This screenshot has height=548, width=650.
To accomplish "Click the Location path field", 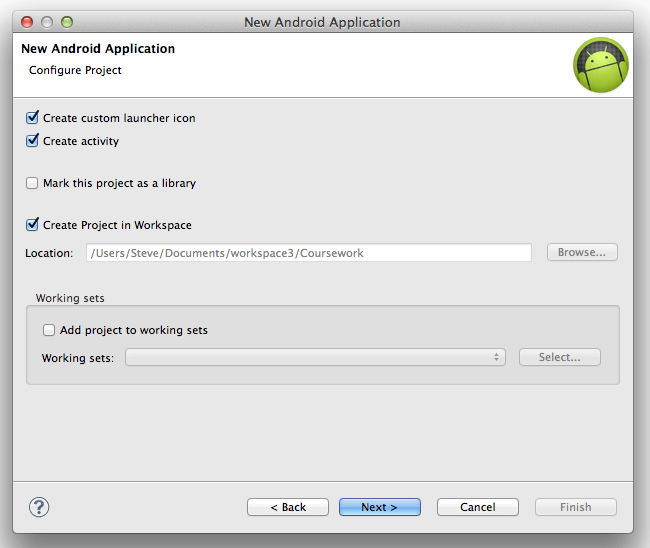I will click(x=309, y=252).
